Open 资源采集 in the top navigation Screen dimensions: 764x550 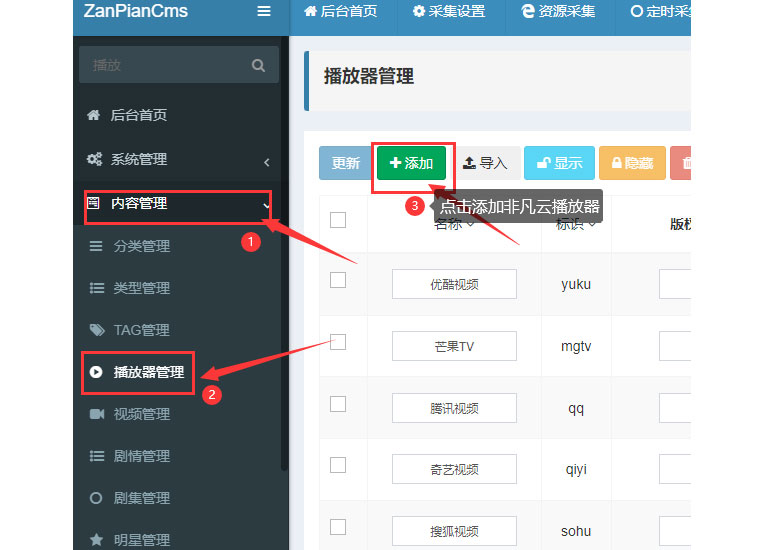(558, 12)
